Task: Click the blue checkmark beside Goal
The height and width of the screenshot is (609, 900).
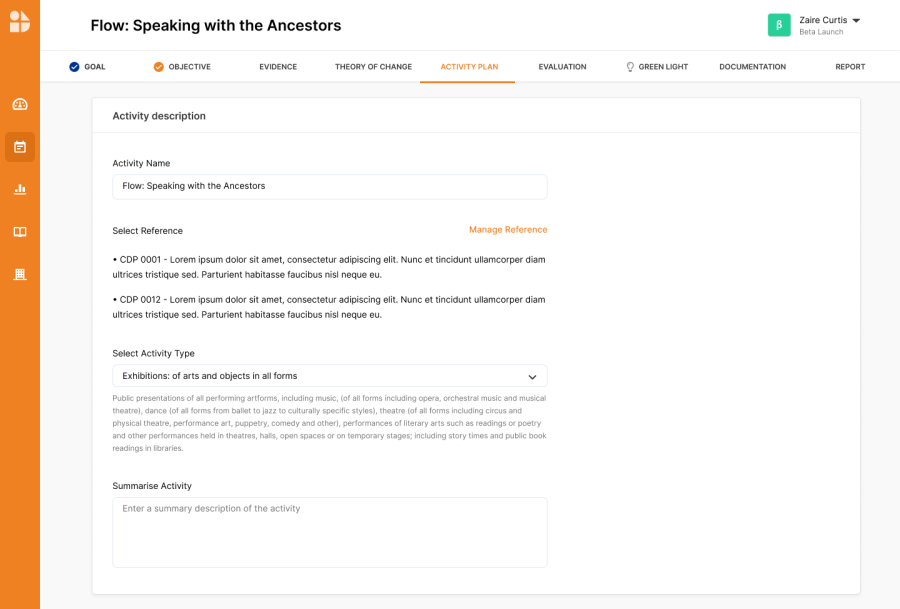Action: 74,67
